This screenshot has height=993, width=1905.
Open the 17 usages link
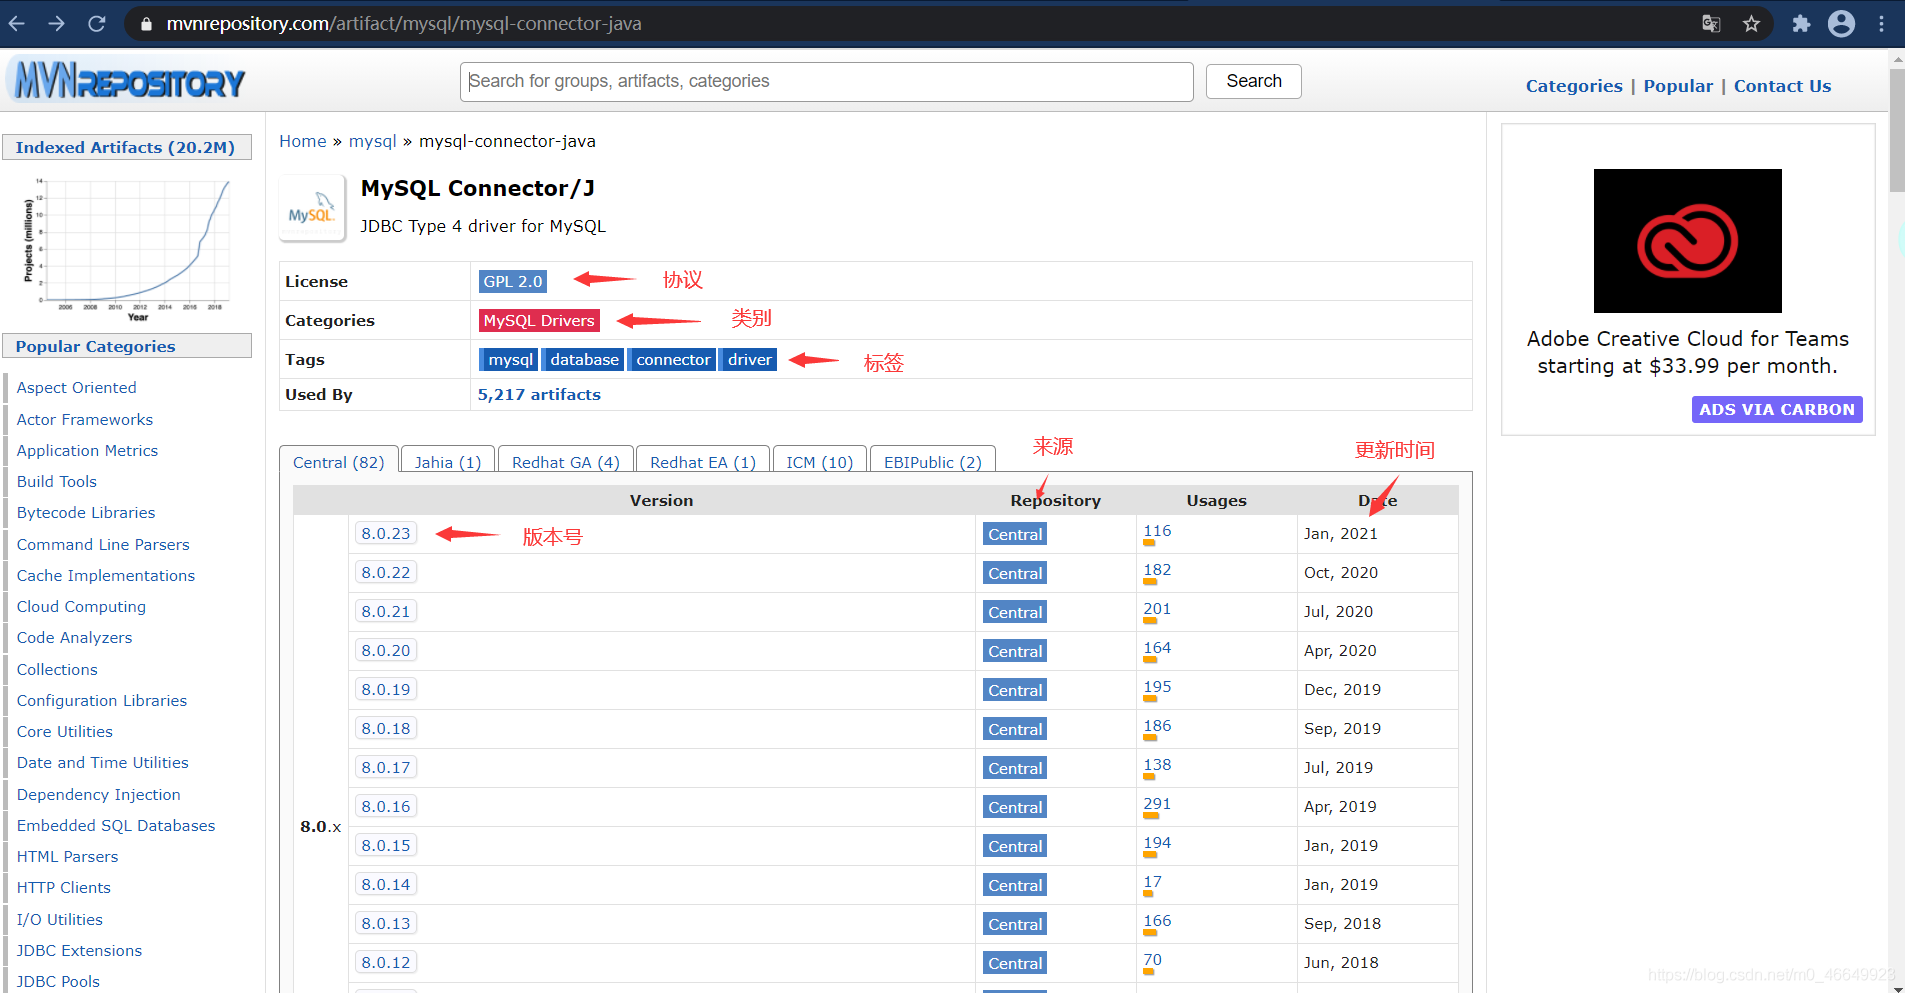coord(1152,882)
